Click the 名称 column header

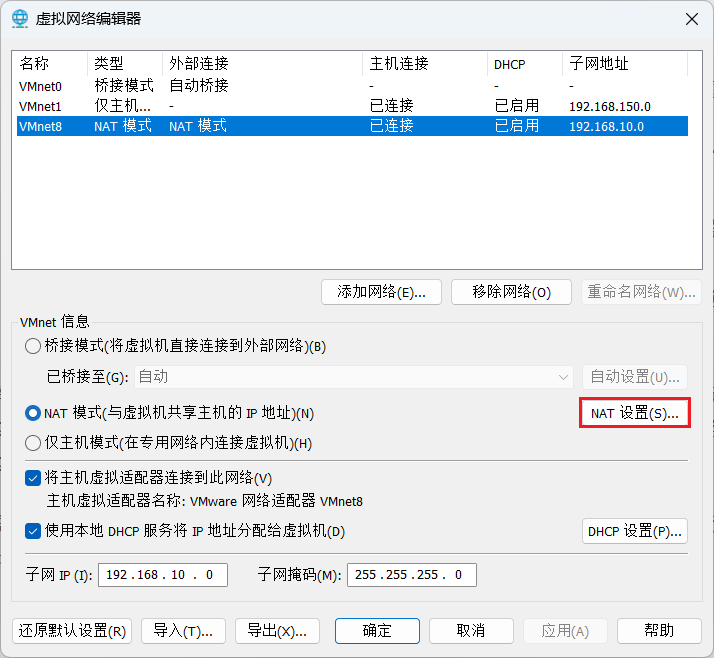click(x=50, y=63)
